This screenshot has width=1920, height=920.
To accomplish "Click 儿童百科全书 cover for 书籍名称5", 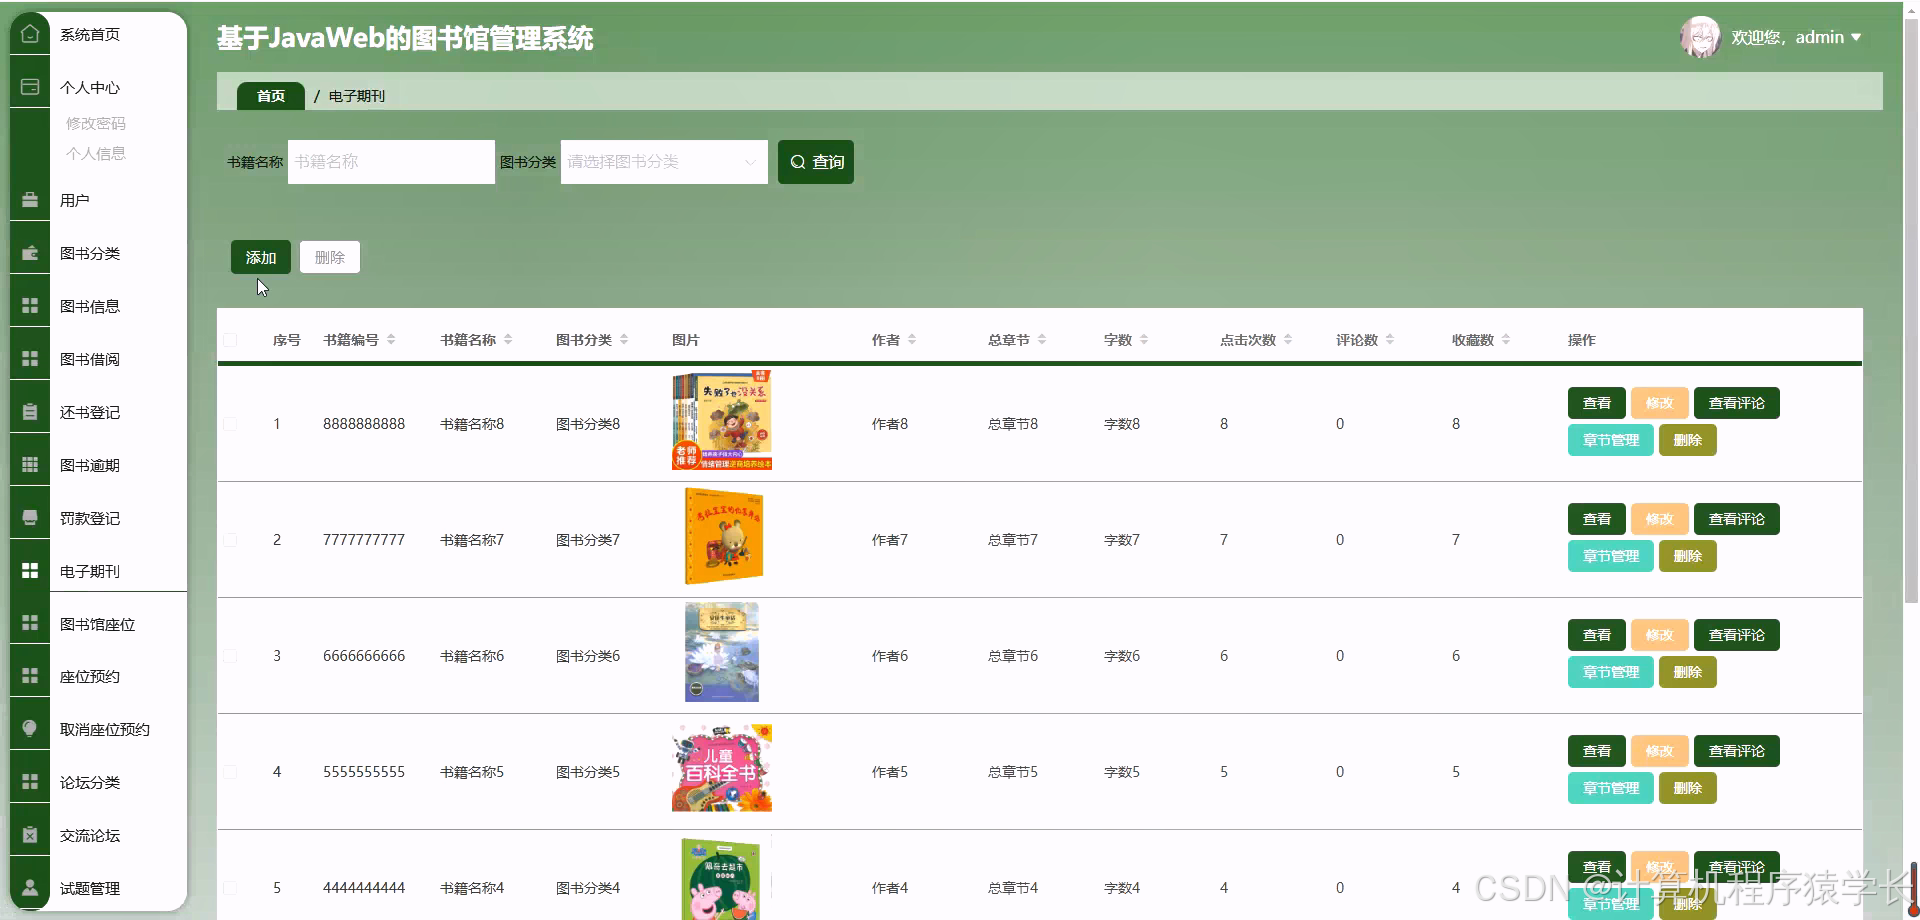I will [722, 768].
